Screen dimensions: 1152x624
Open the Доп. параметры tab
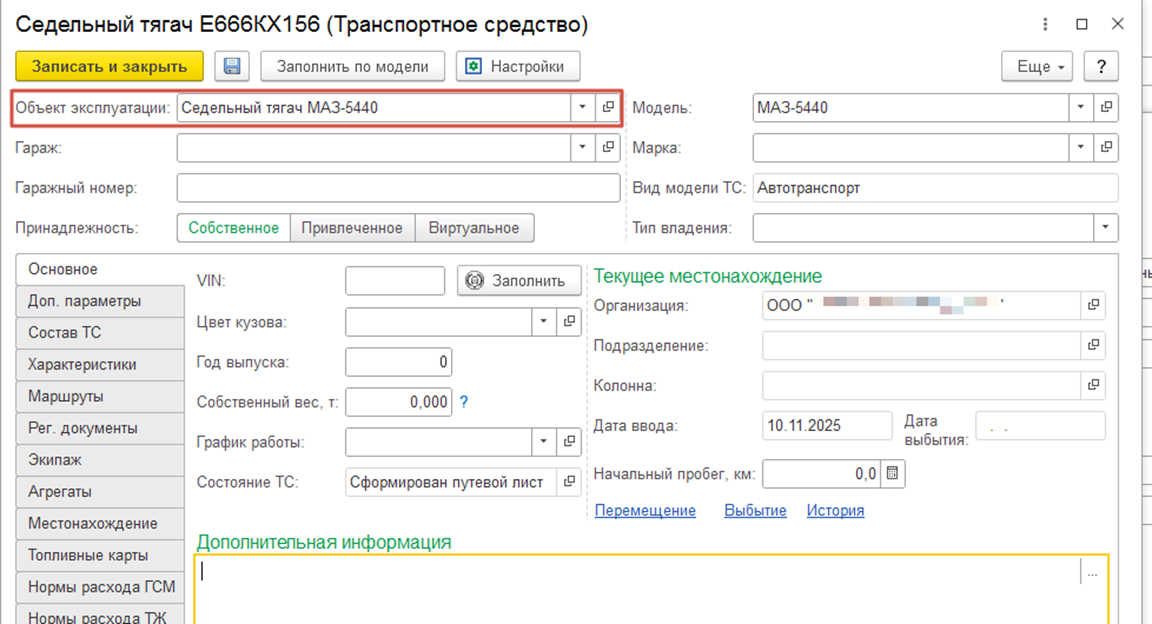(100, 301)
